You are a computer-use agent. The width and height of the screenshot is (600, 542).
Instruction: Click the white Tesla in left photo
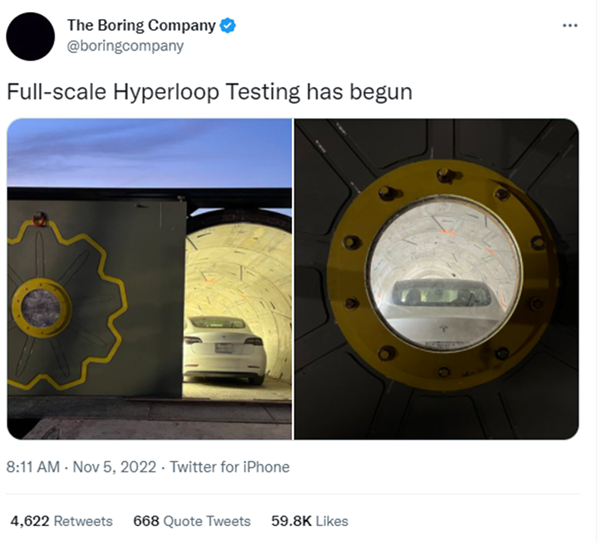(224, 349)
